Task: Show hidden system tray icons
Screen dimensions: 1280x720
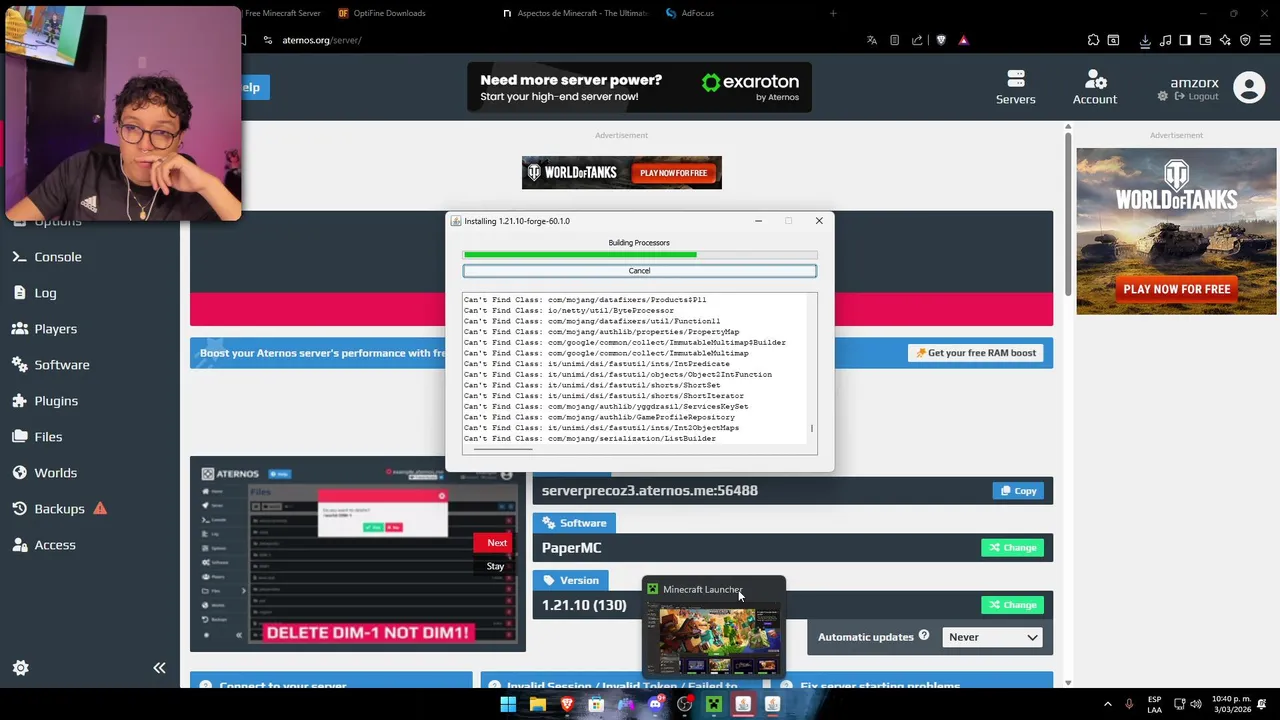Action: 1107,704
